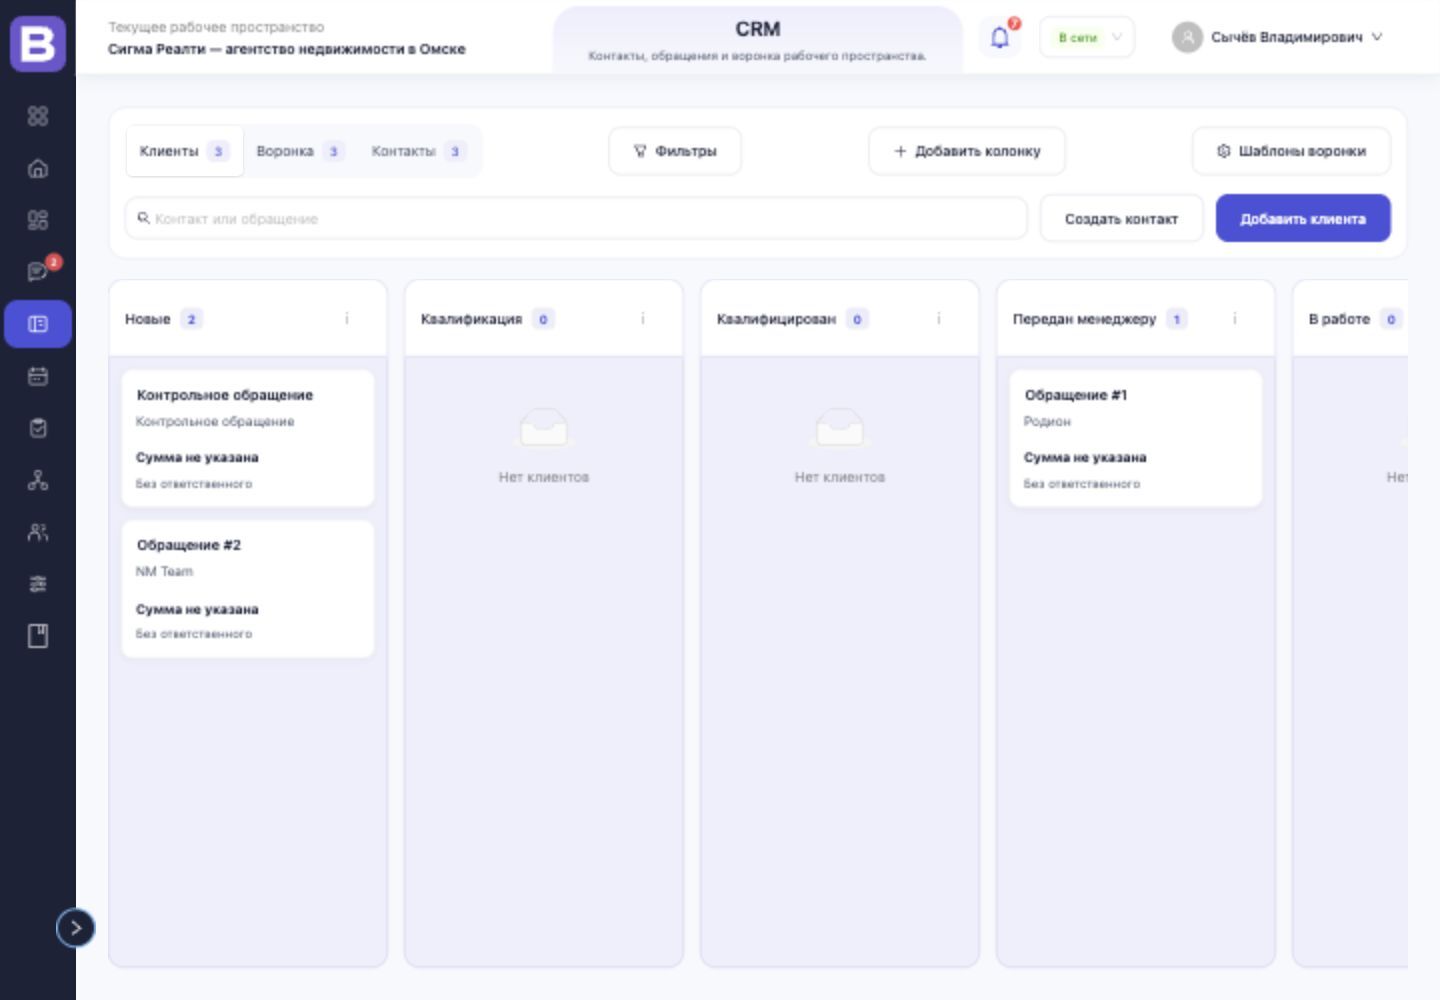
Task: Open the apps grid icon in sidebar
Action: tap(38, 116)
